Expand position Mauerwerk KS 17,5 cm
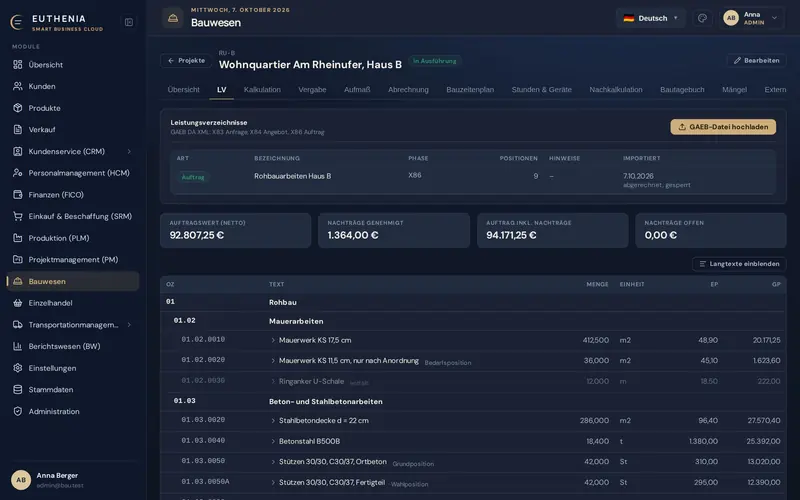800x500 pixels. [x=273, y=340]
